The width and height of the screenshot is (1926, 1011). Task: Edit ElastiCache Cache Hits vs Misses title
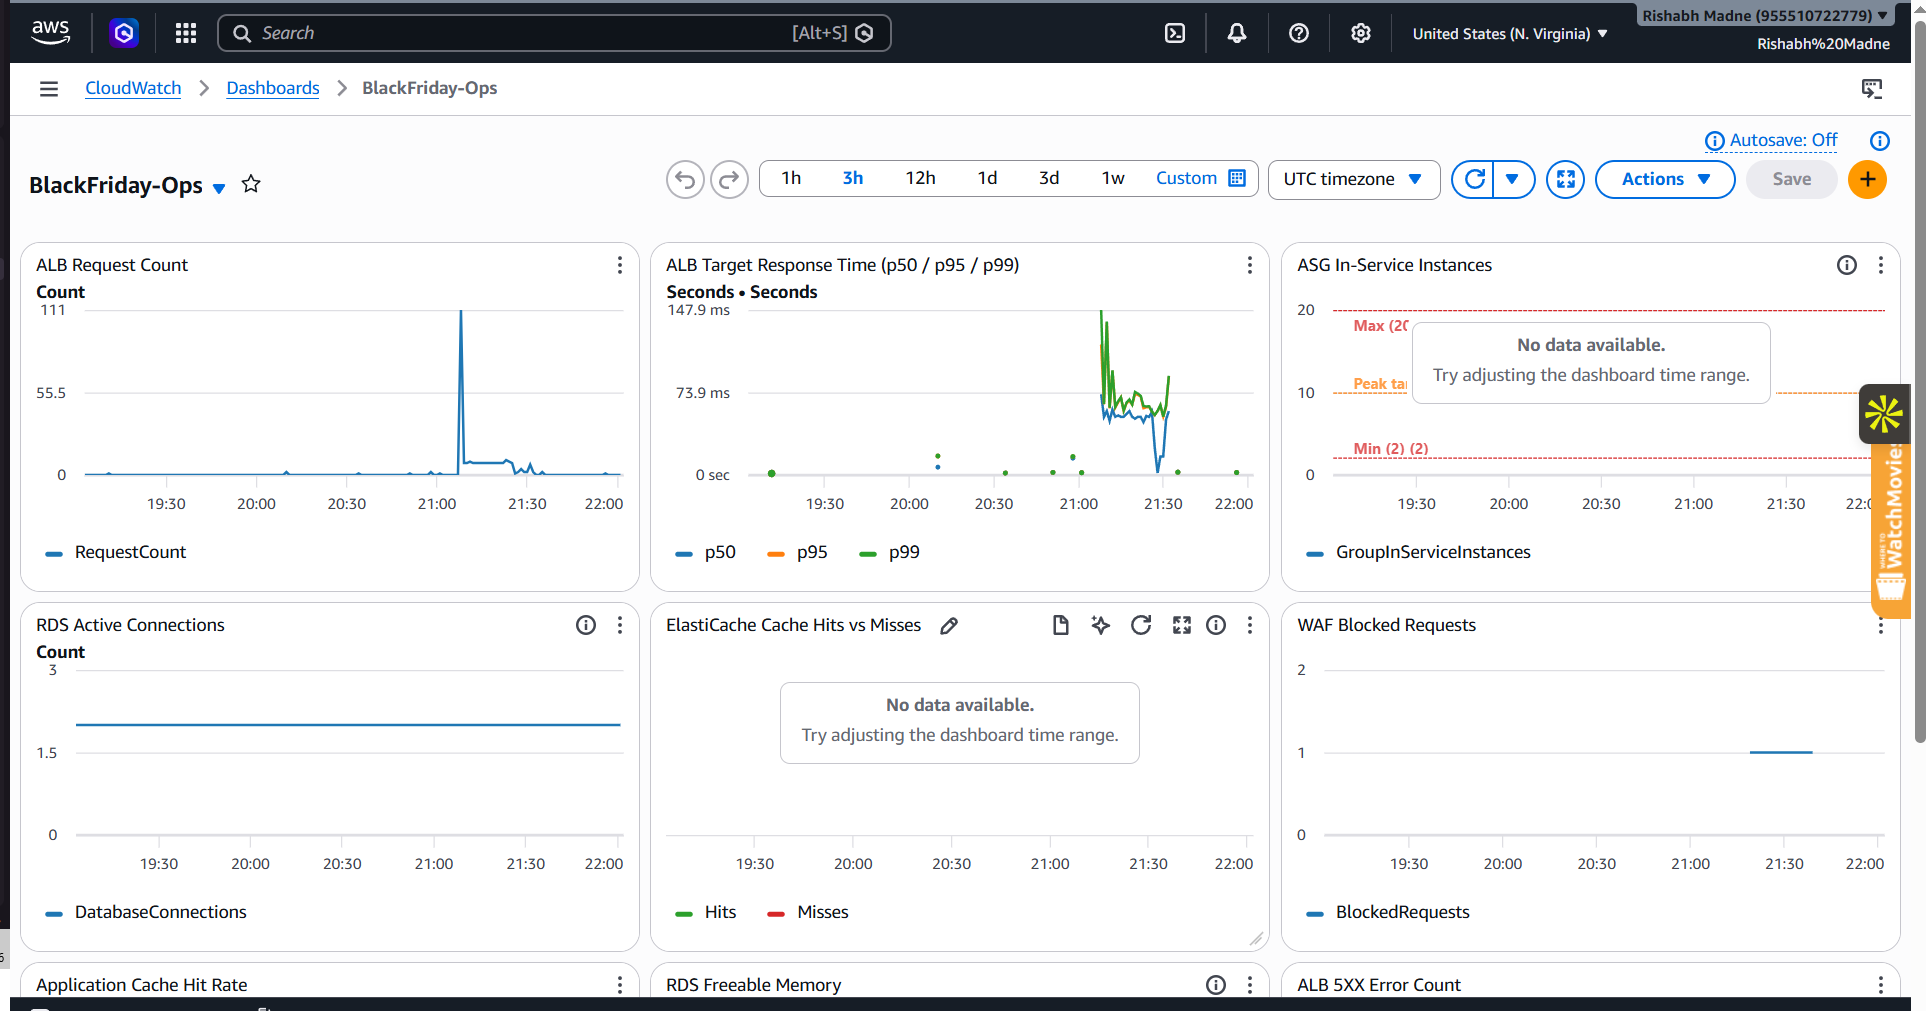pos(949,626)
